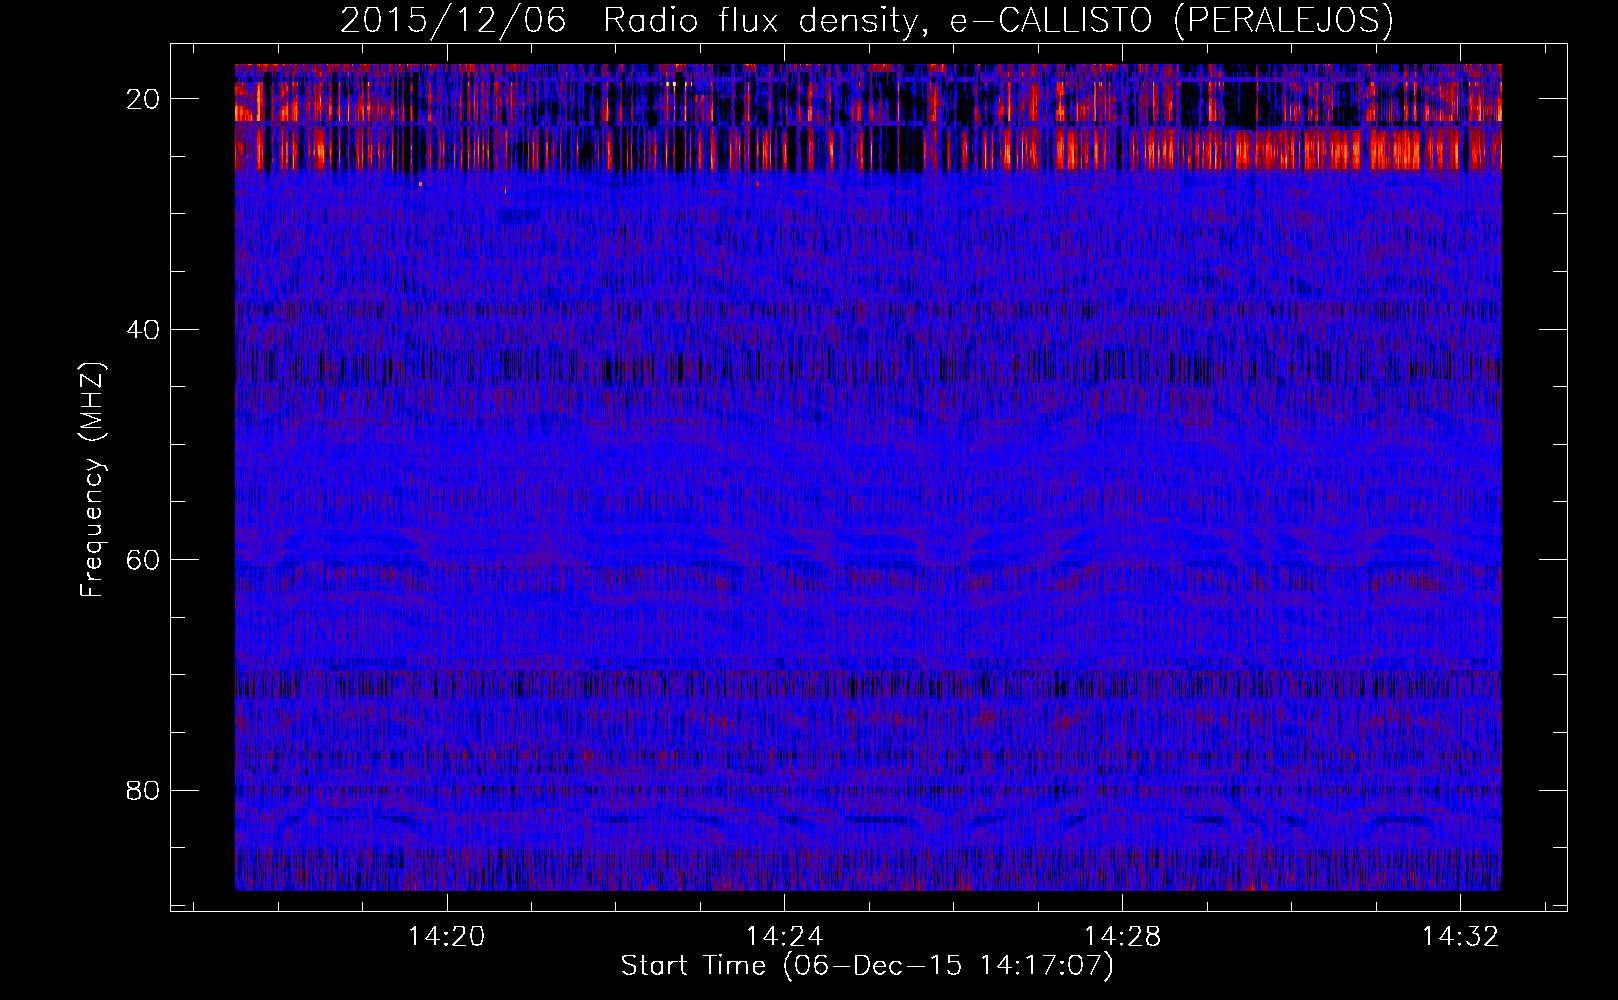Click the 14:24 time tick label
The height and width of the screenshot is (1000, 1618).
tap(785, 936)
